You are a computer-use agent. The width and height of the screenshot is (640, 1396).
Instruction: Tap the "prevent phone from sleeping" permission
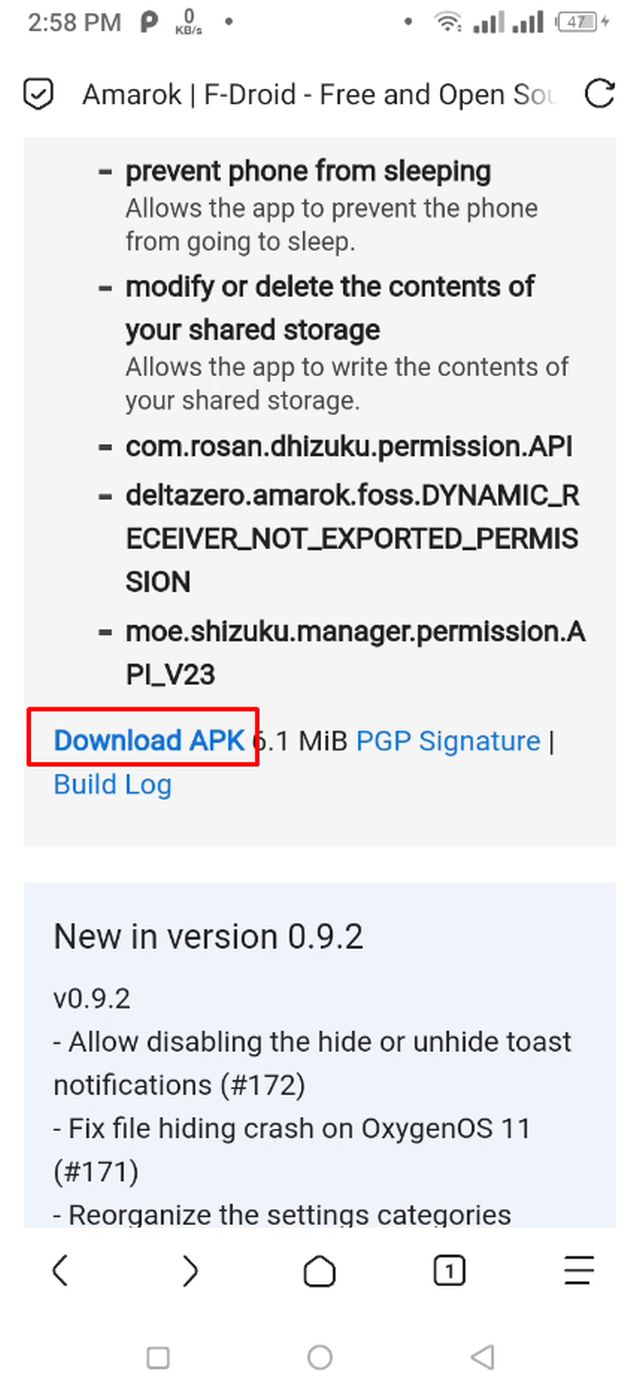[x=307, y=171]
